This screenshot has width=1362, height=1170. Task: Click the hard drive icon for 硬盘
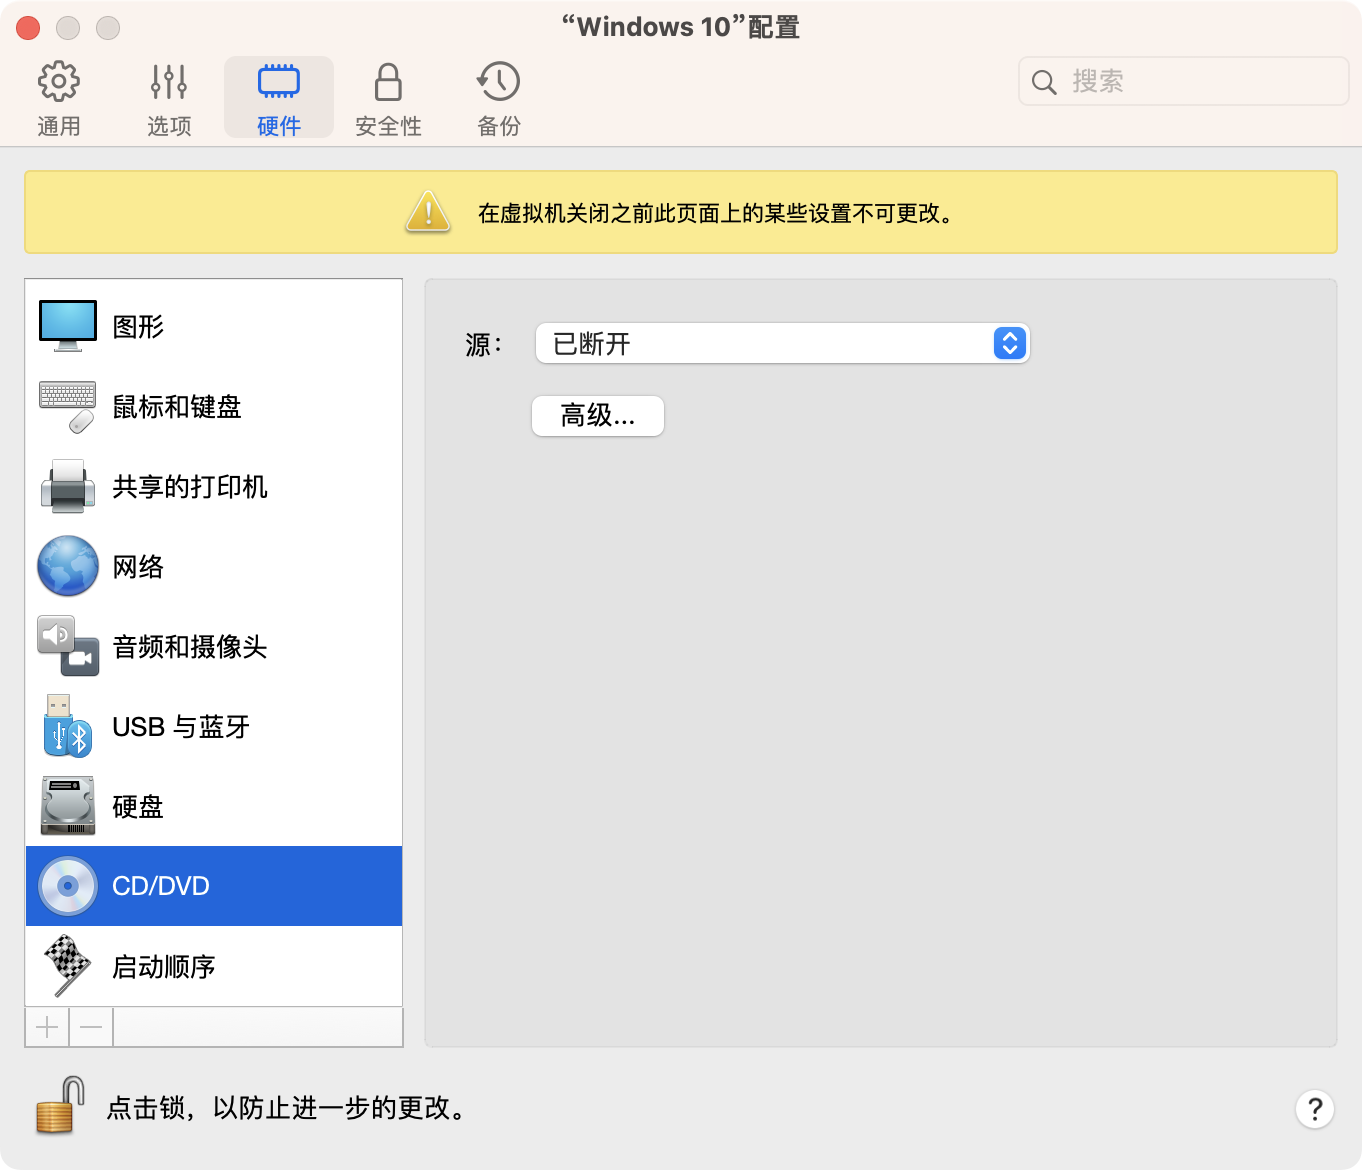68,806
